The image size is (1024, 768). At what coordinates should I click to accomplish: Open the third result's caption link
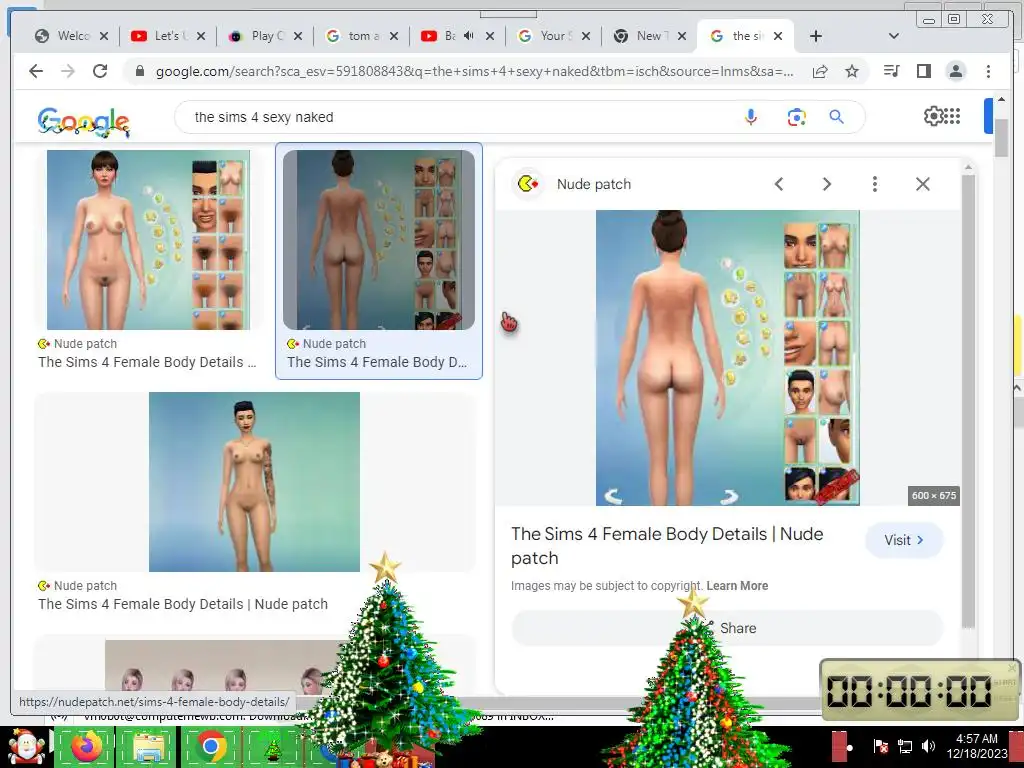[183, 604]
